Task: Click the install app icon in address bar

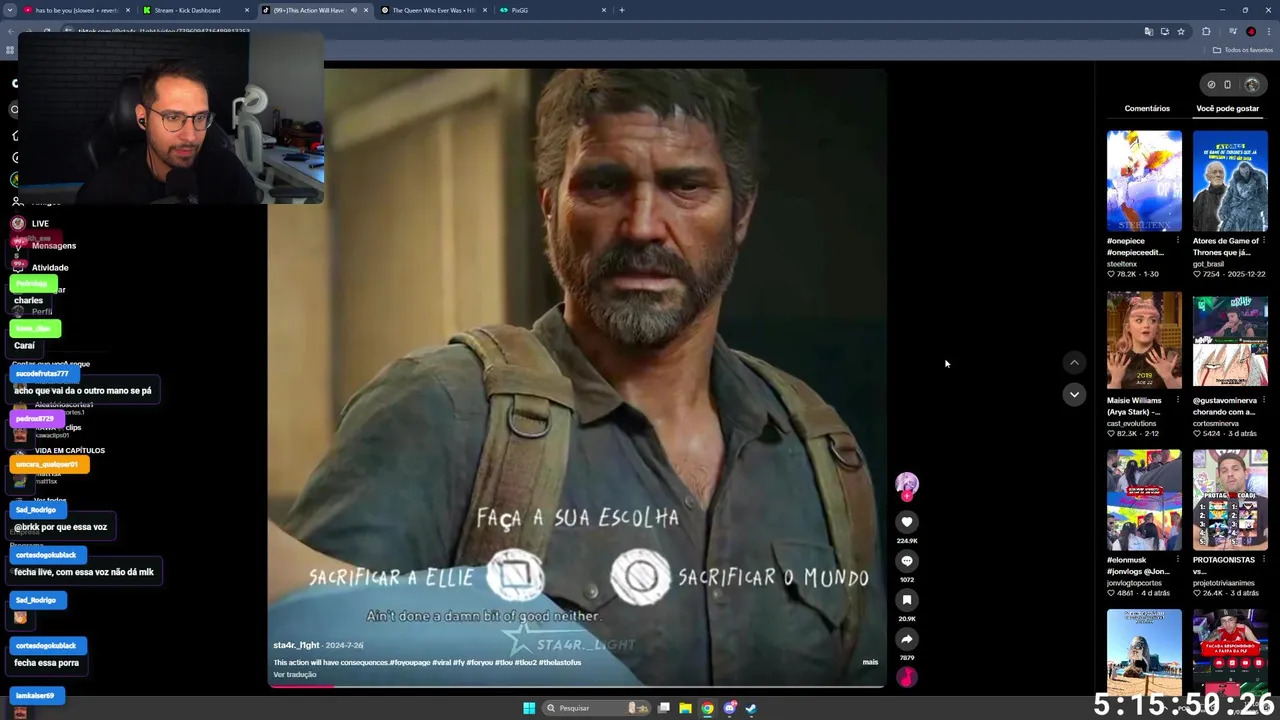Action: coord(1164,31)
